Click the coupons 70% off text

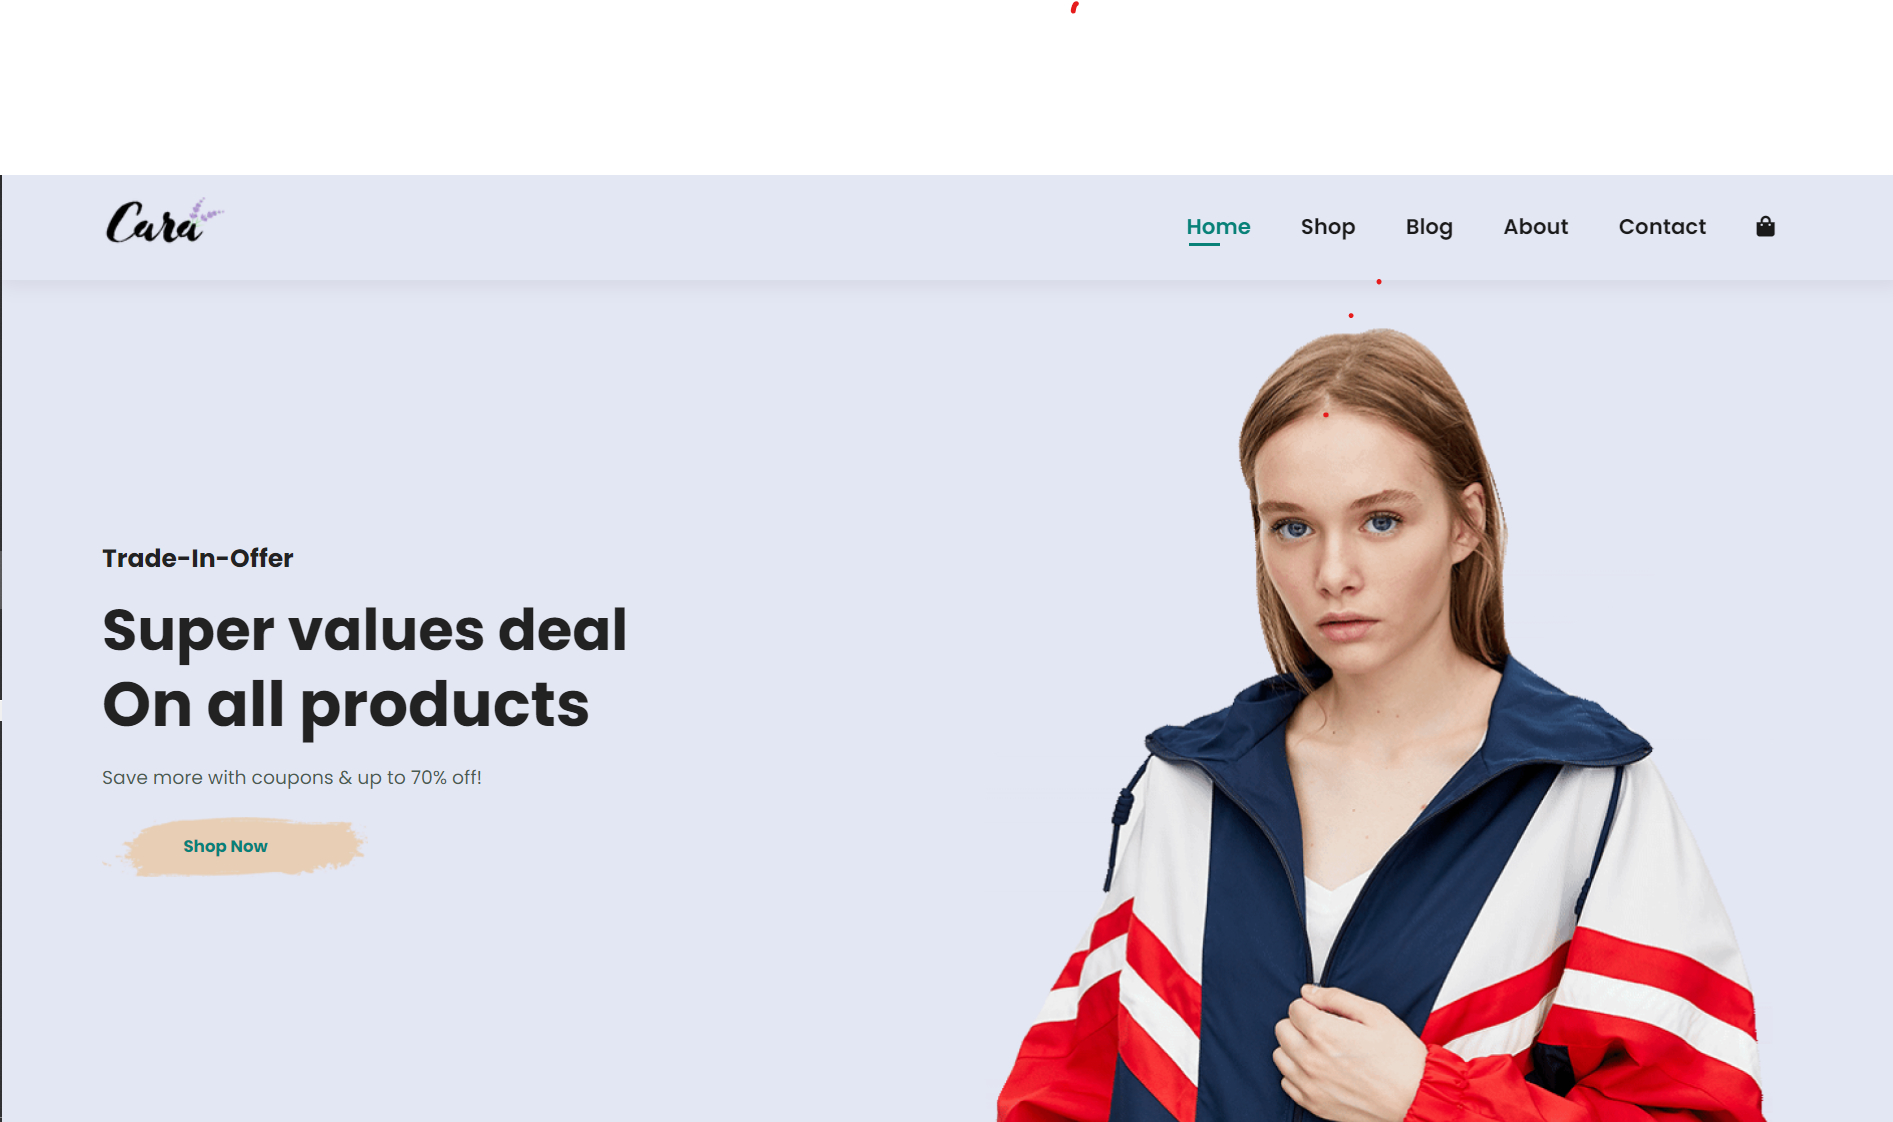pos(292,777)
